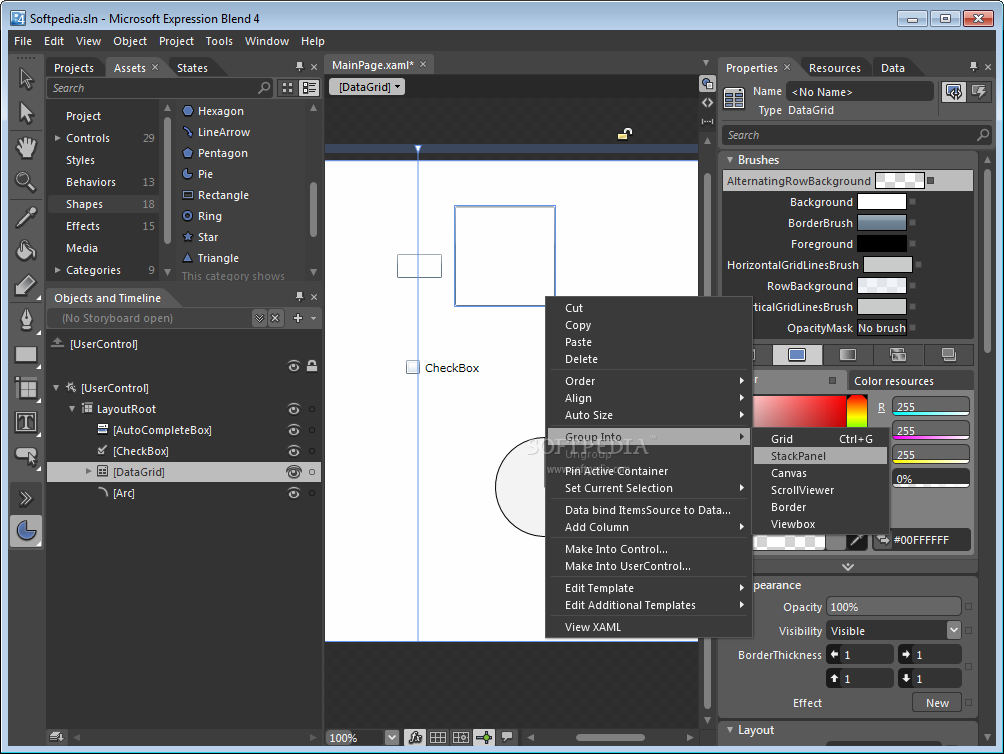
Task: Select the Pen tool
Action: pos(26,319)
